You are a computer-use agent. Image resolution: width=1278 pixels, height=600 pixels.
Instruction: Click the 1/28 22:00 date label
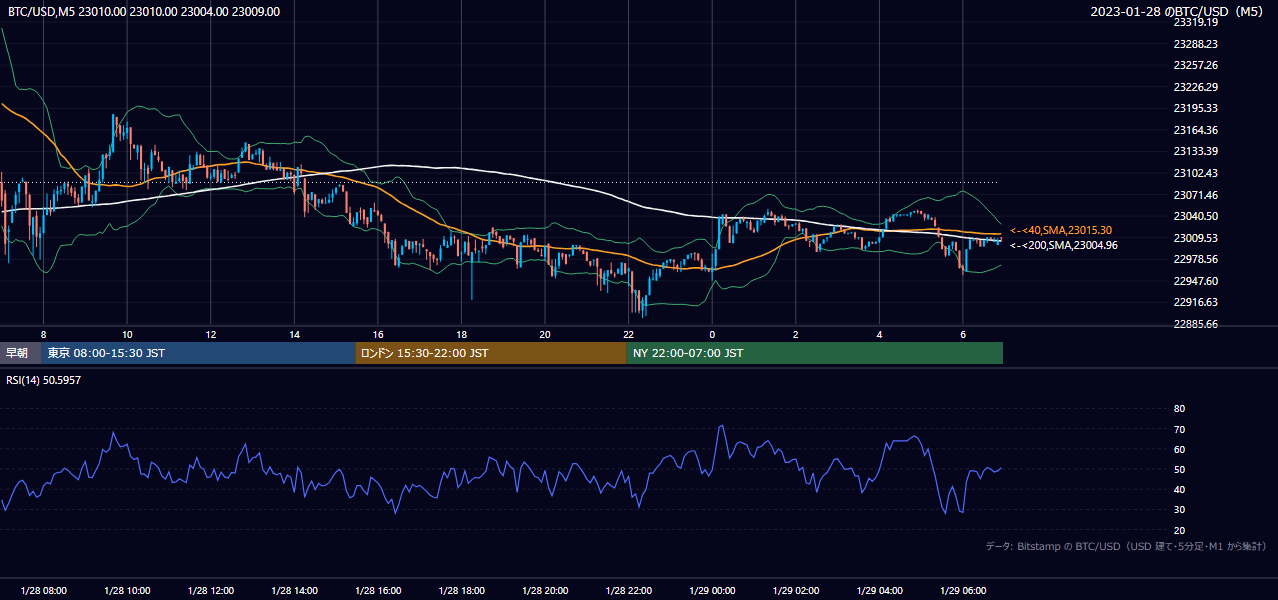tap(628, 591)
